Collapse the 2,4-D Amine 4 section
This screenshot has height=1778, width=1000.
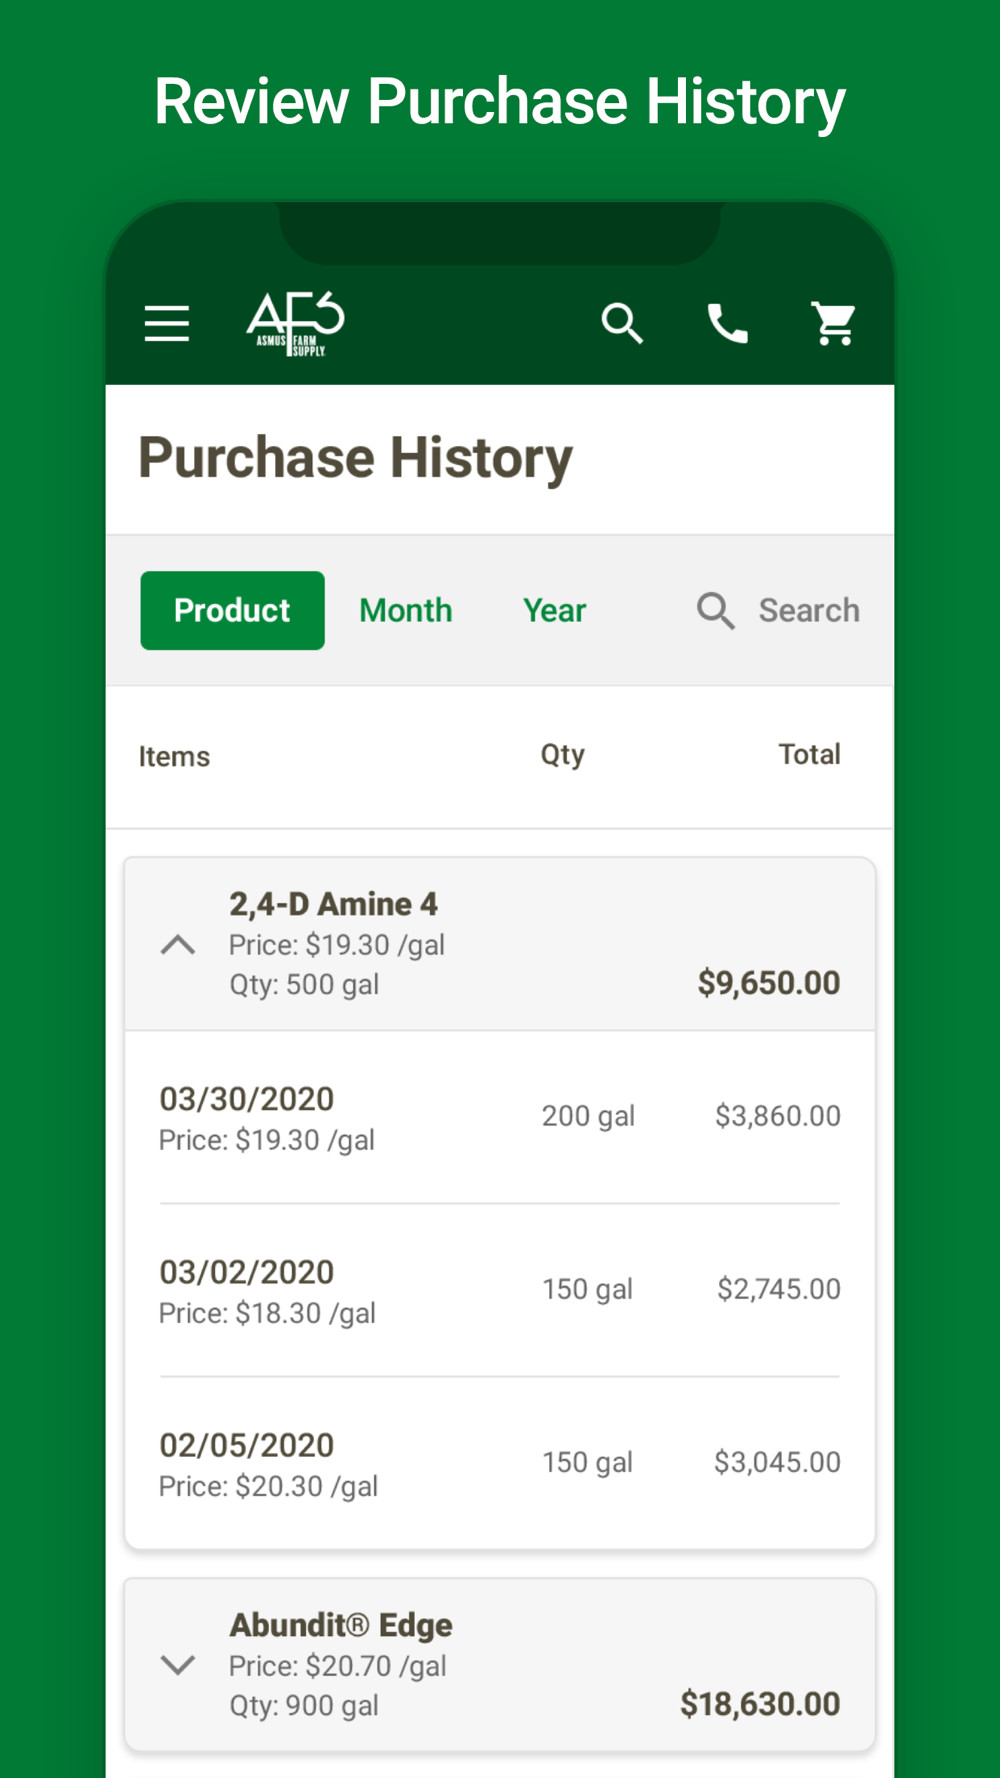[x=178, y=945]
